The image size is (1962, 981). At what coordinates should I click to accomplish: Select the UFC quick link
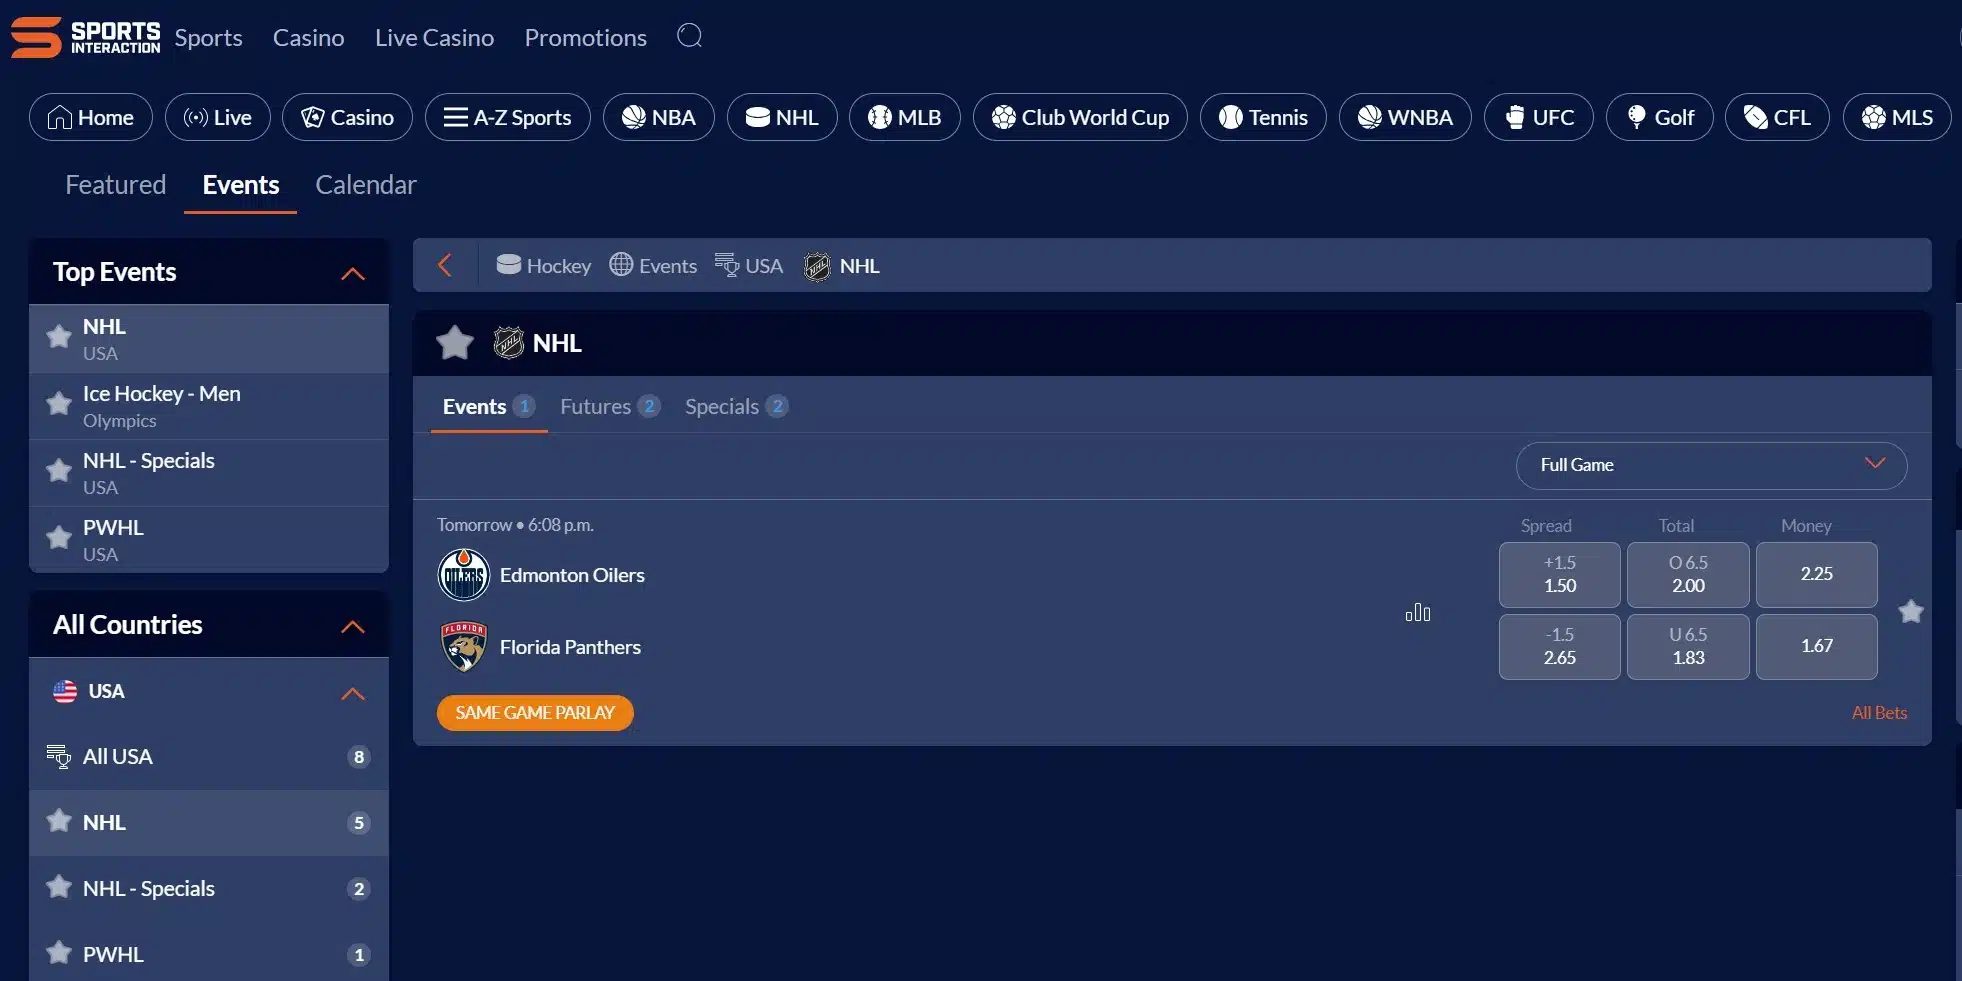[1539, 117]
